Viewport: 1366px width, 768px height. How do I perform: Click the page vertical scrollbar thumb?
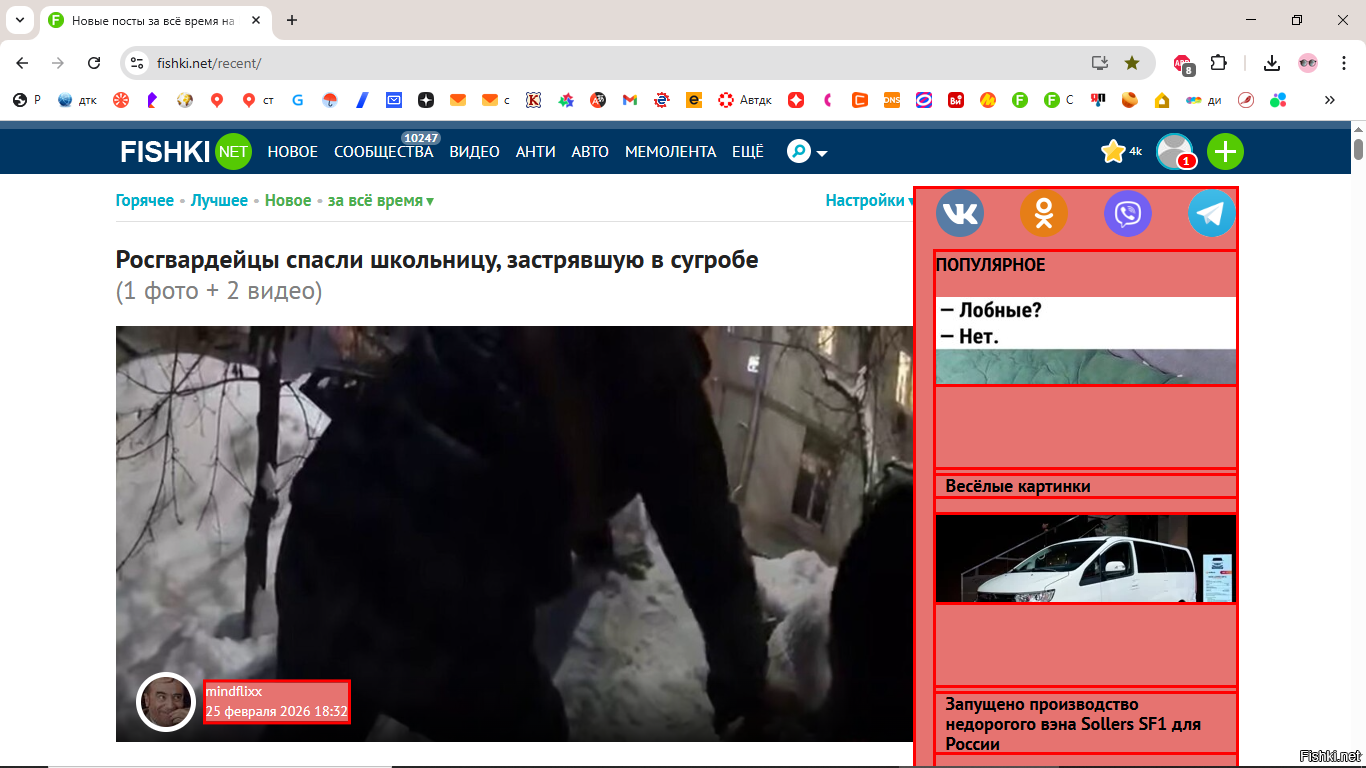[1358, 150]
